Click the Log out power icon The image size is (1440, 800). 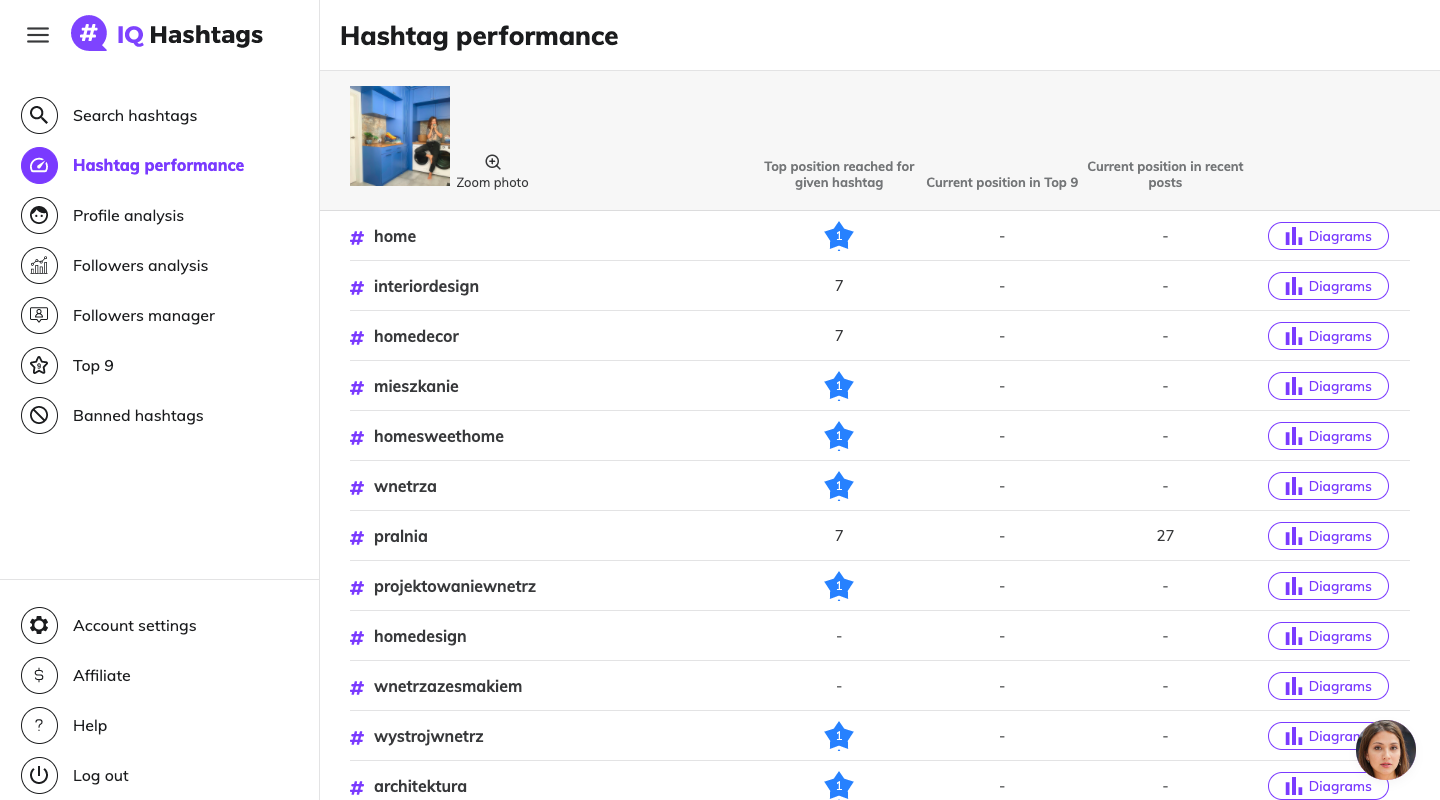(x=39, y=775)
